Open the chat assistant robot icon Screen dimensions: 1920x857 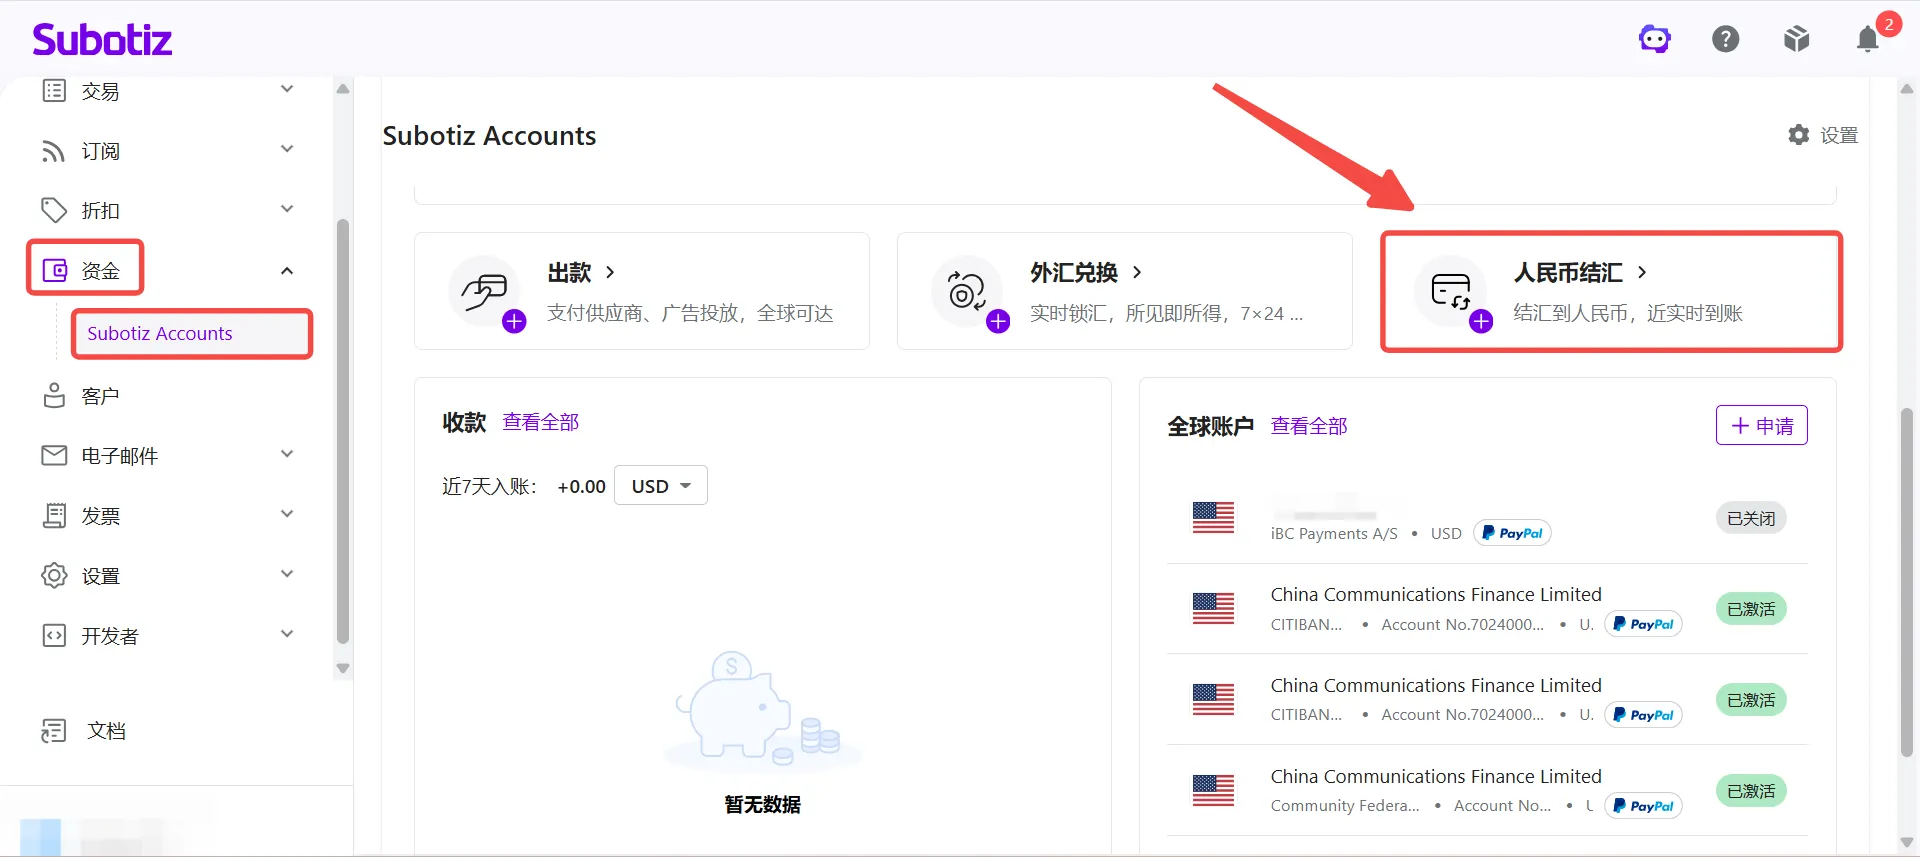(x=1655, y=40)
